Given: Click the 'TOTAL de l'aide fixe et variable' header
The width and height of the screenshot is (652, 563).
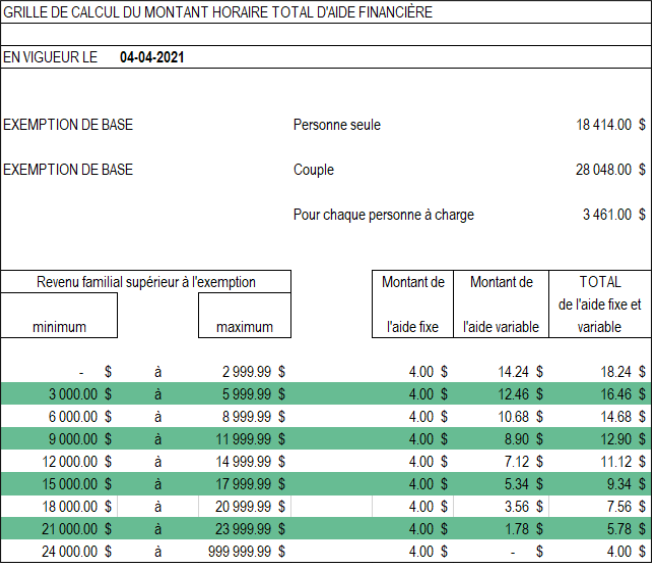Looking at the screenshot, I should (600, 304).
